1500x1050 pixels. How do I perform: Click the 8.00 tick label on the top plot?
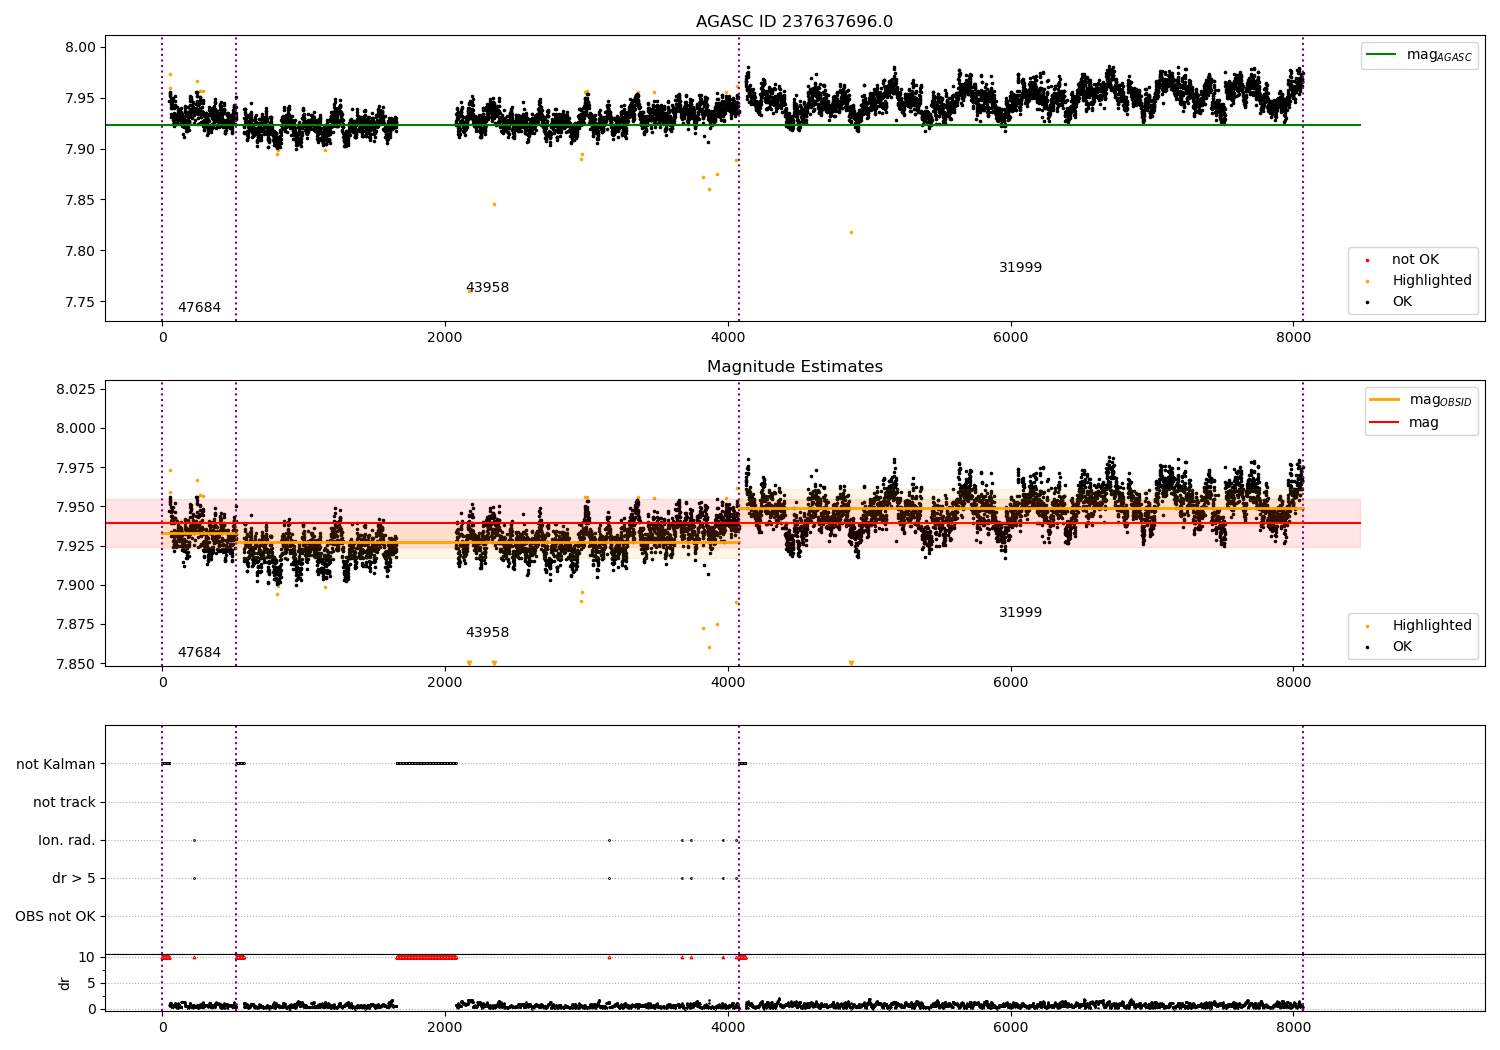coord(81,48)
